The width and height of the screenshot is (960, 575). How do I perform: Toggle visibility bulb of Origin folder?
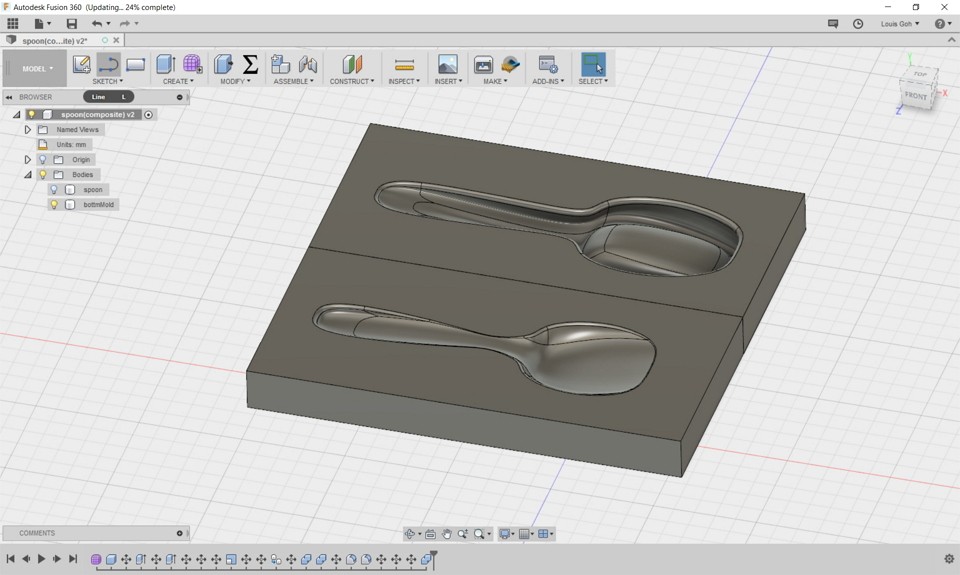click(x=43, y=159)
